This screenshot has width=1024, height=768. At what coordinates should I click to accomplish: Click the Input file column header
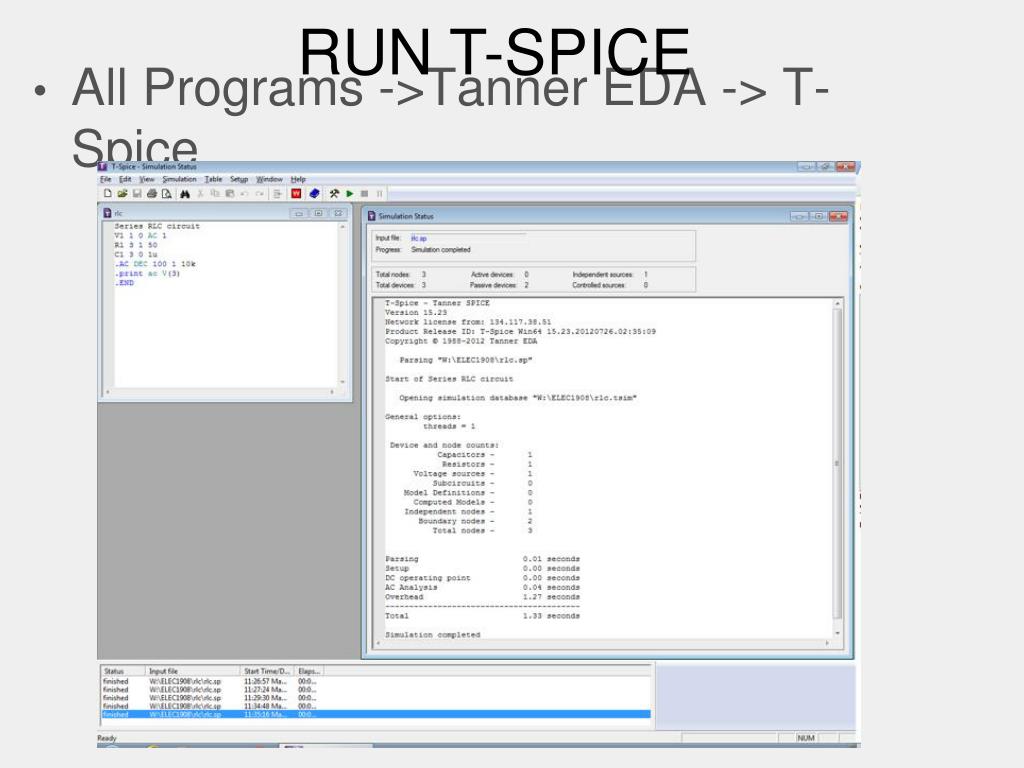(x=192, y=671)
